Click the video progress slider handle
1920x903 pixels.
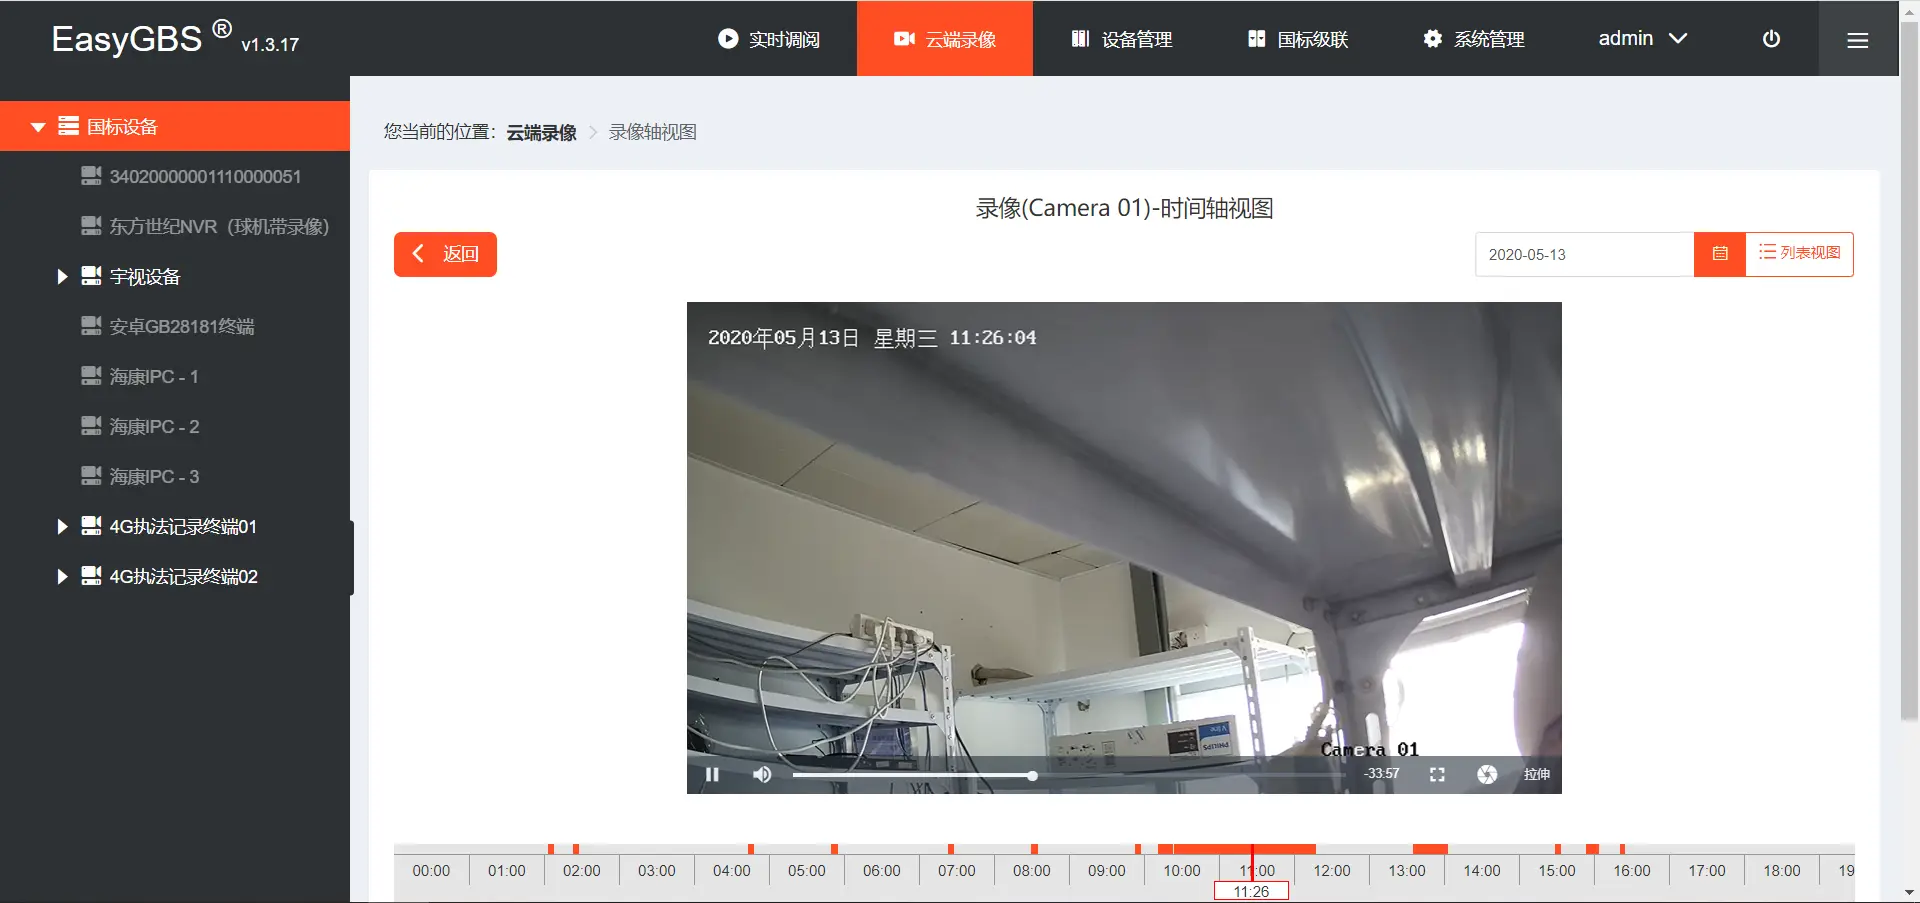pyautogui.click(x=1032, y=775)
